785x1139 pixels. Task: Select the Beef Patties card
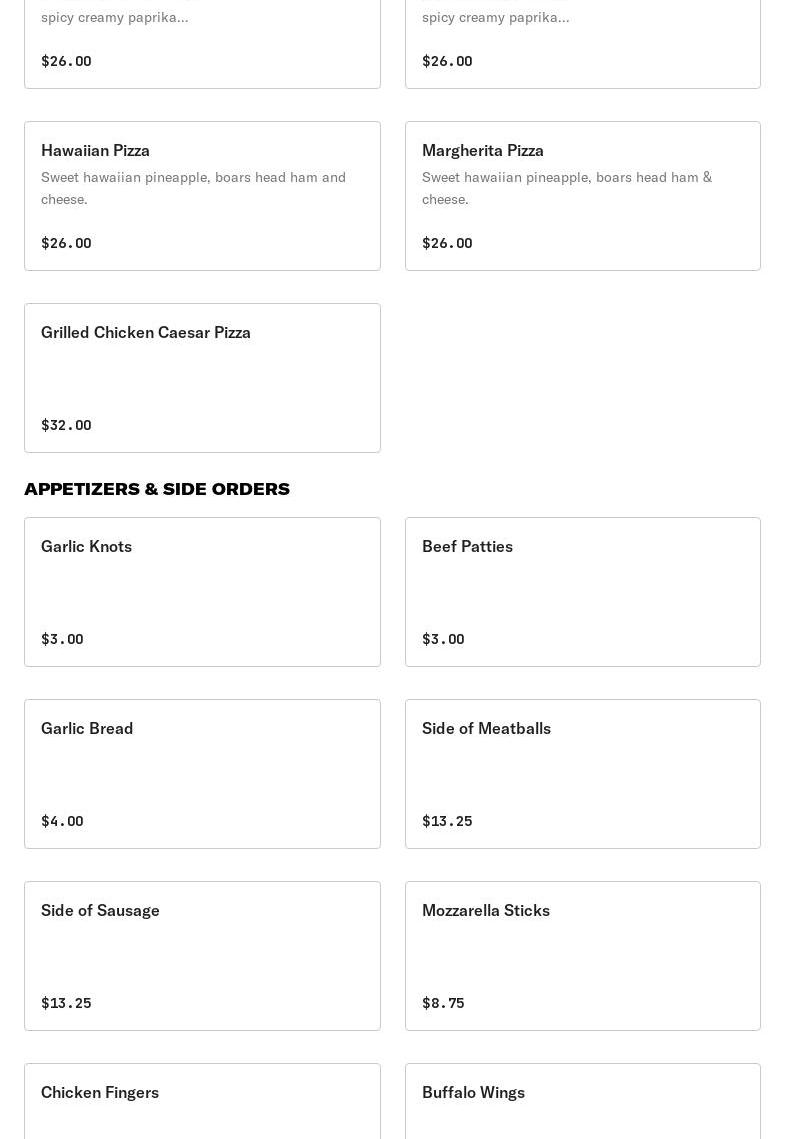(582, 592)
